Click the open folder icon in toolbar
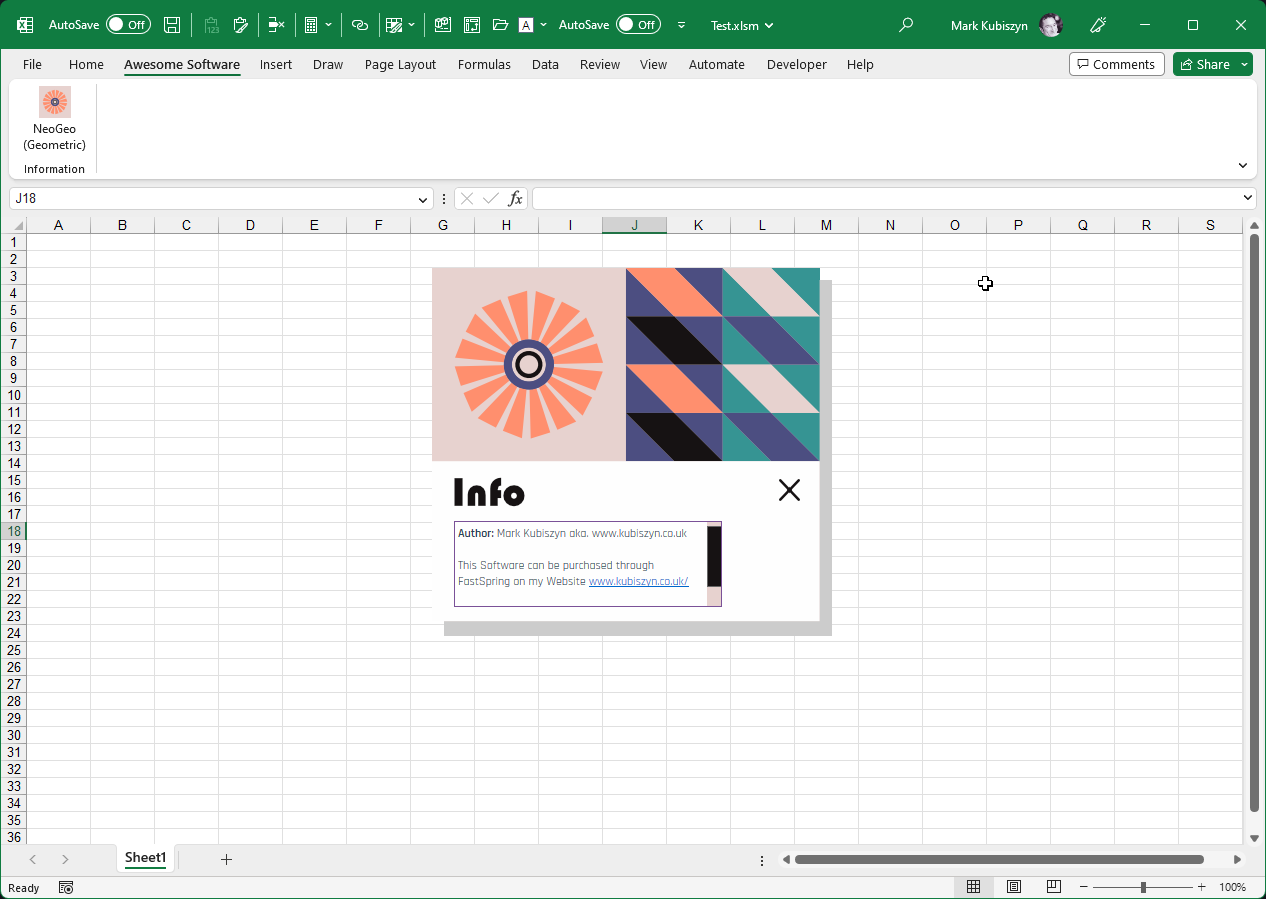1266x899 pixels. [x=500, y=25]
